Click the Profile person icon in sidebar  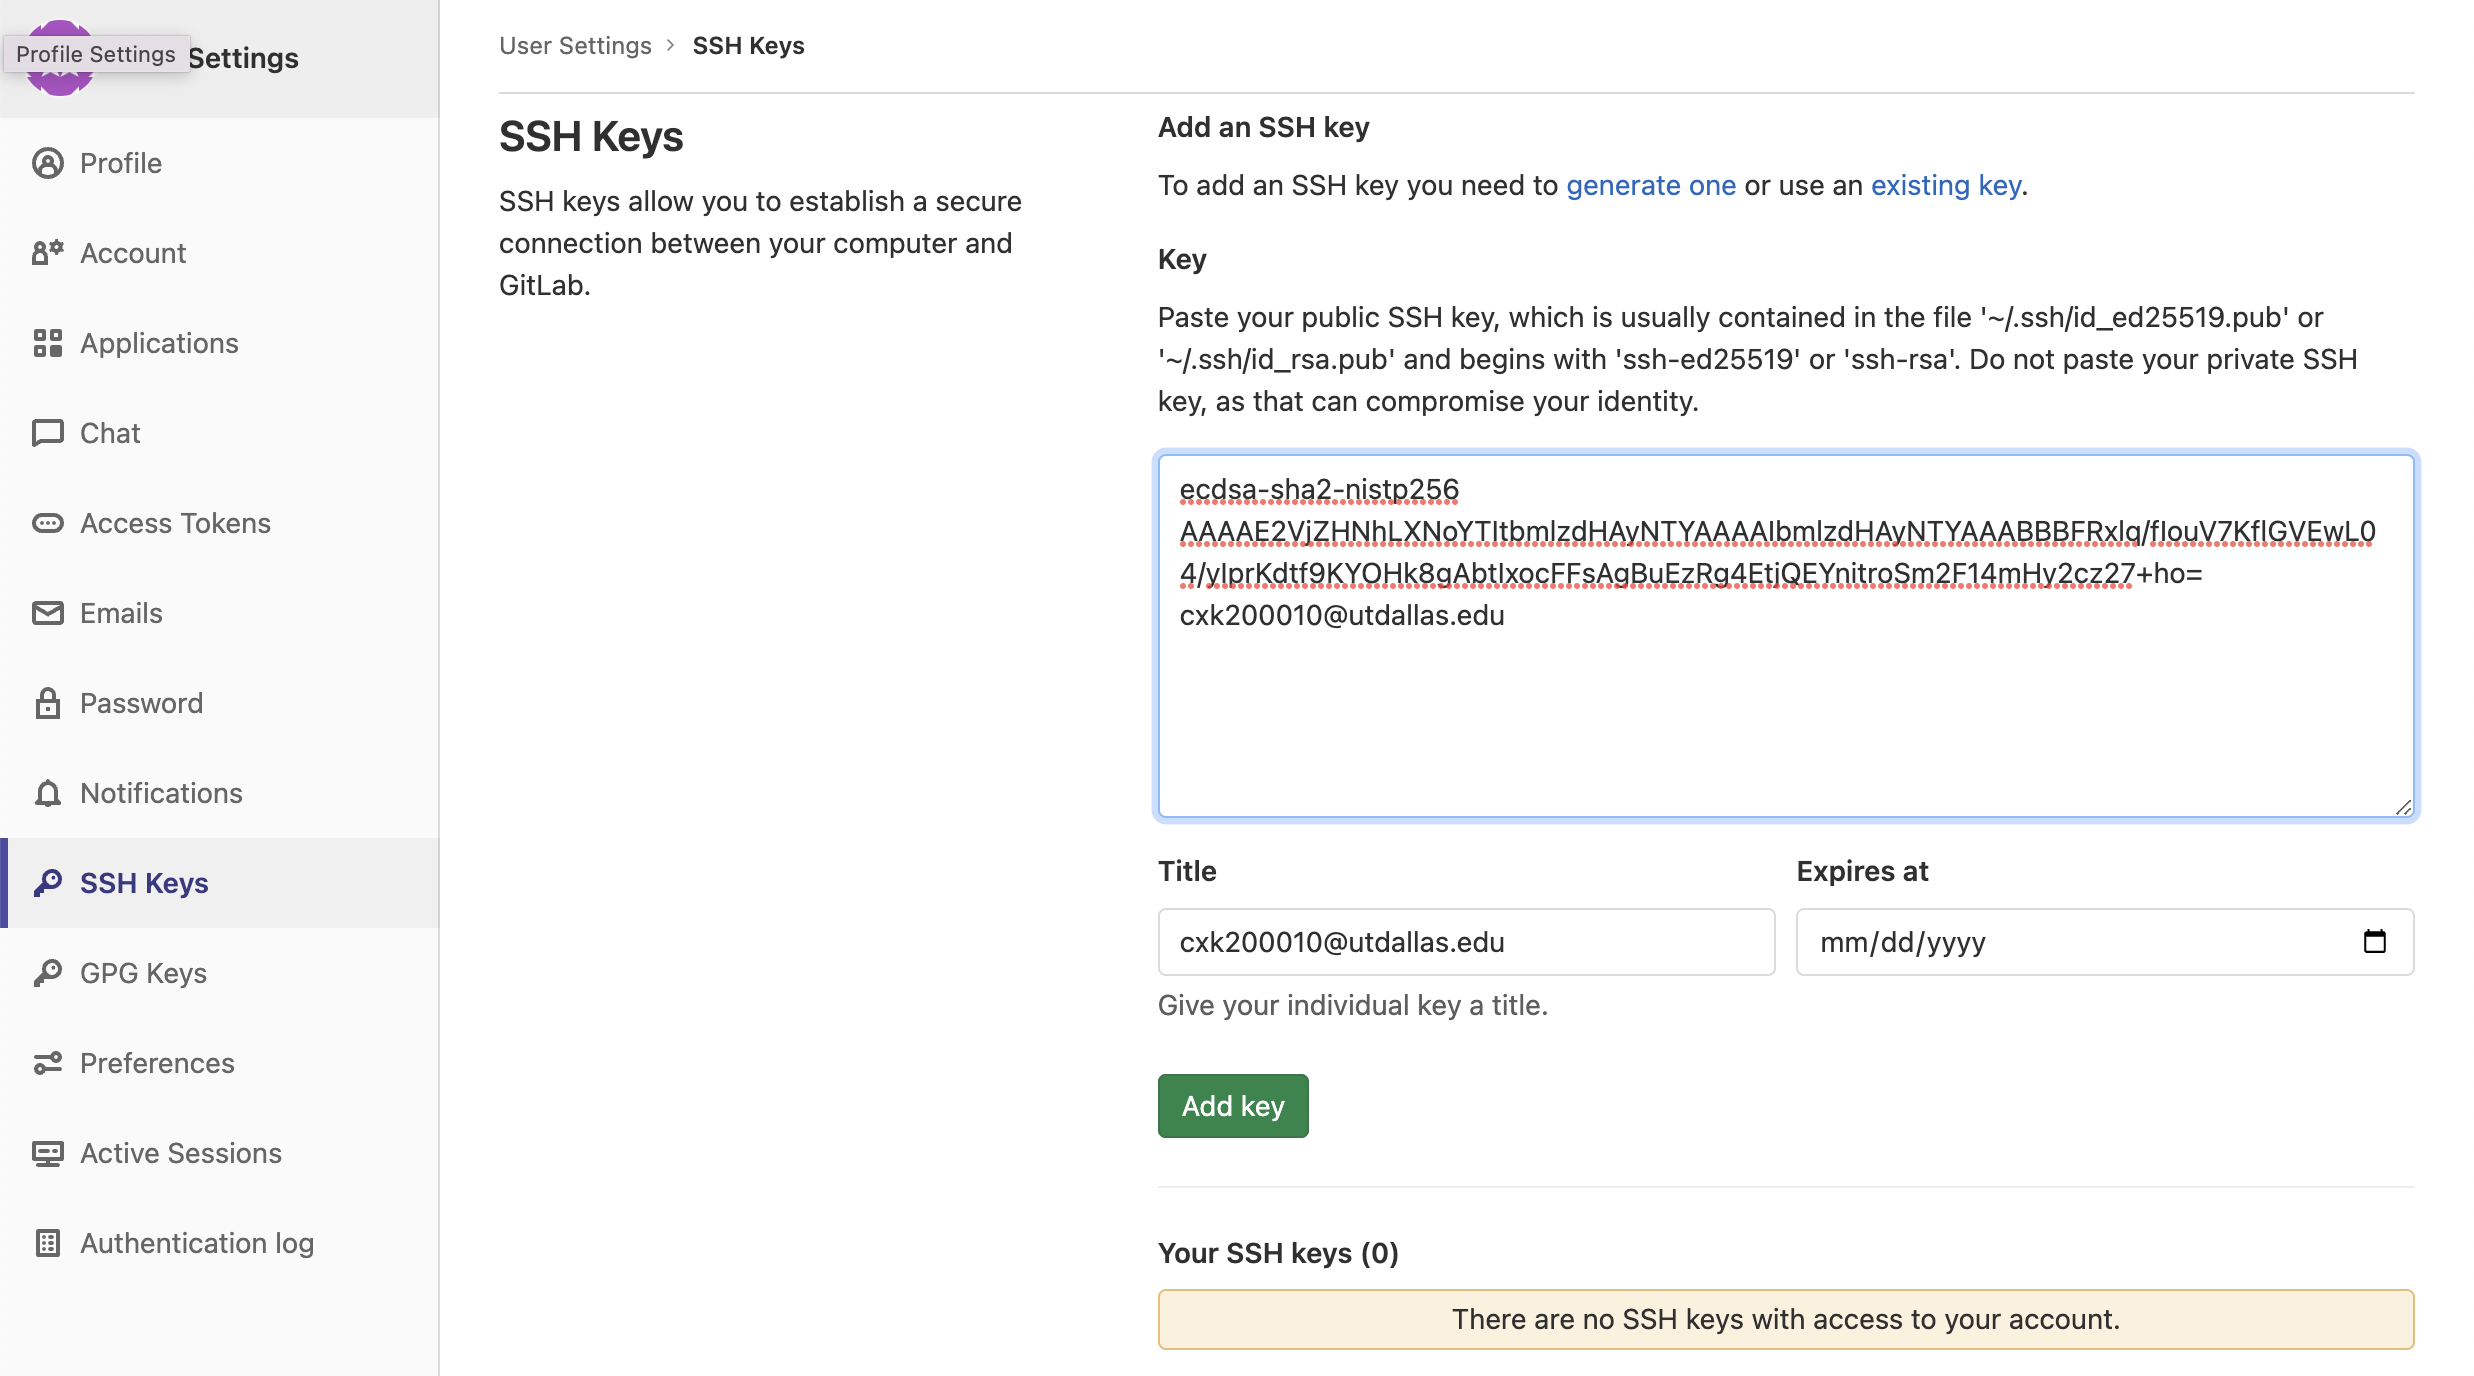point(47,163)
